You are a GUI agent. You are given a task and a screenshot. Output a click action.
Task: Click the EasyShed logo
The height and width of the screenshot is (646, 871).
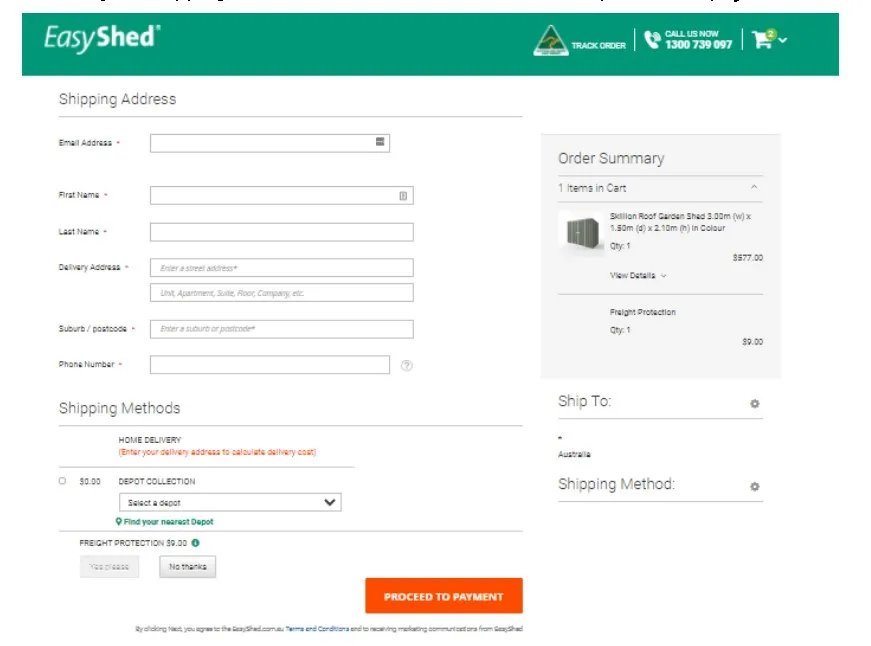tap(101, 39)
